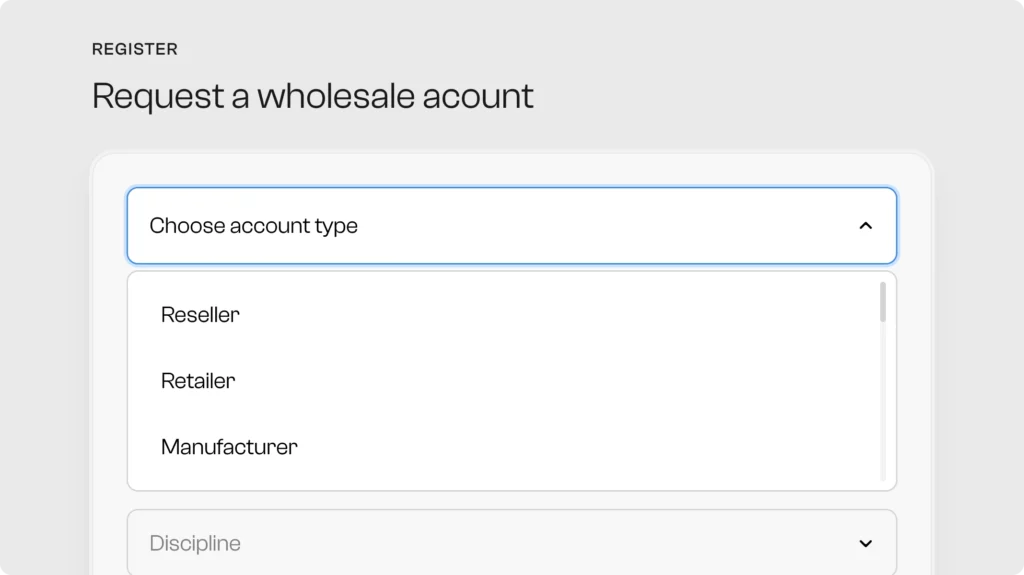Click the word Reseller in the list
Viewport: 1024px width, 575px height.
tap(200, 315)
